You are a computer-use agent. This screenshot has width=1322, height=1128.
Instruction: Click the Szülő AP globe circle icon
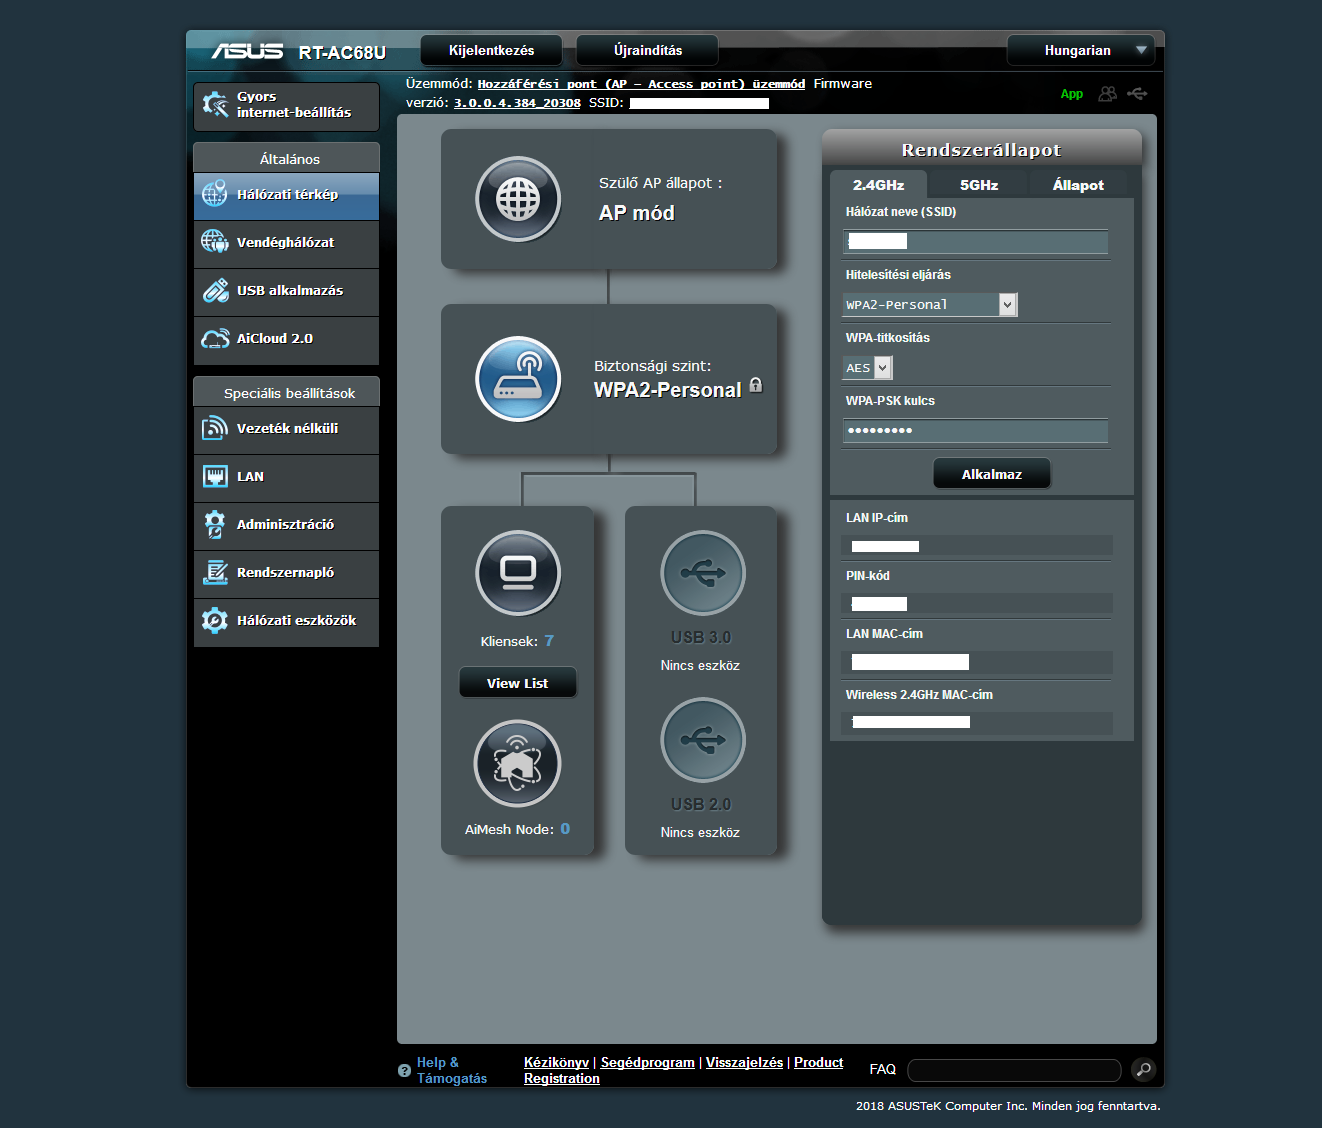(518, 199)
